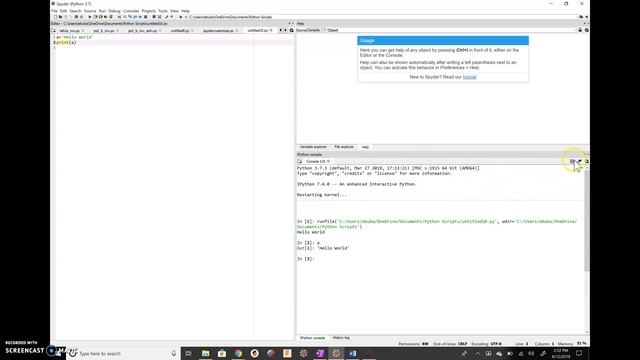This screenshot has width=640, height=360.
Task: Open the Edit menu
Action: [63, 11]
